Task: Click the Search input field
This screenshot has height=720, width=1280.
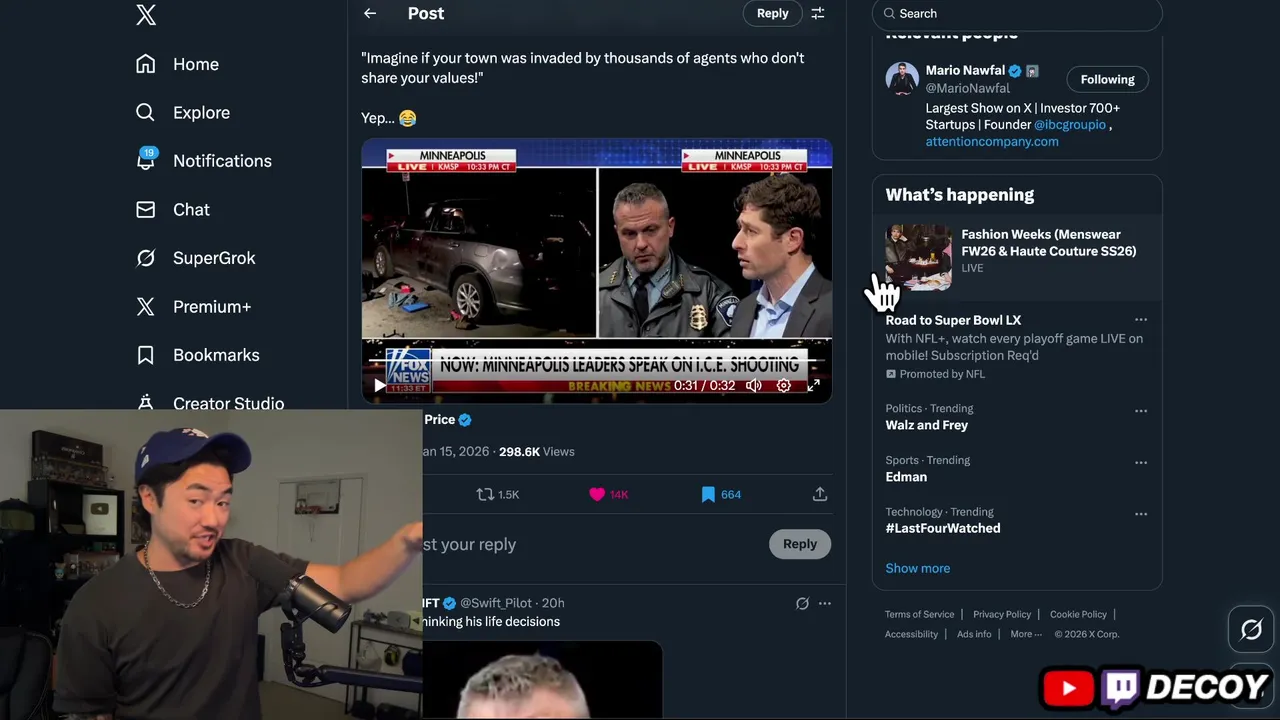Action: pyautogui.click(x=1017, y=14)
